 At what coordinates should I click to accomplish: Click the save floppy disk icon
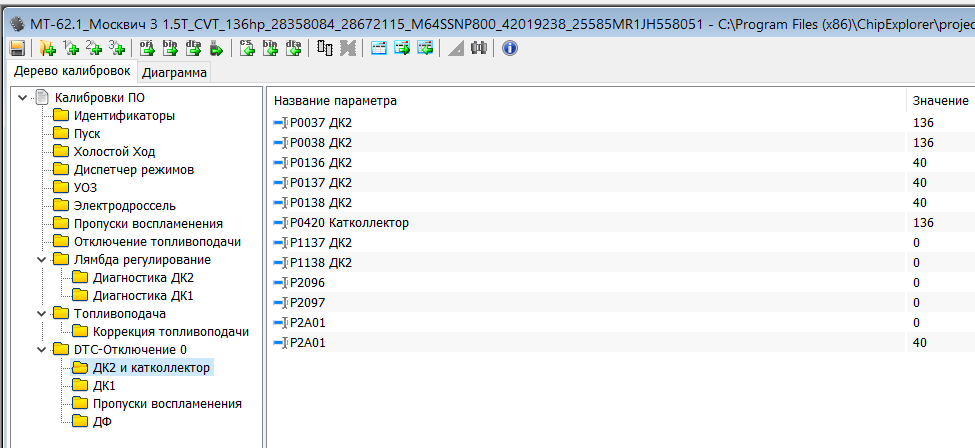[x=17, y=48]
